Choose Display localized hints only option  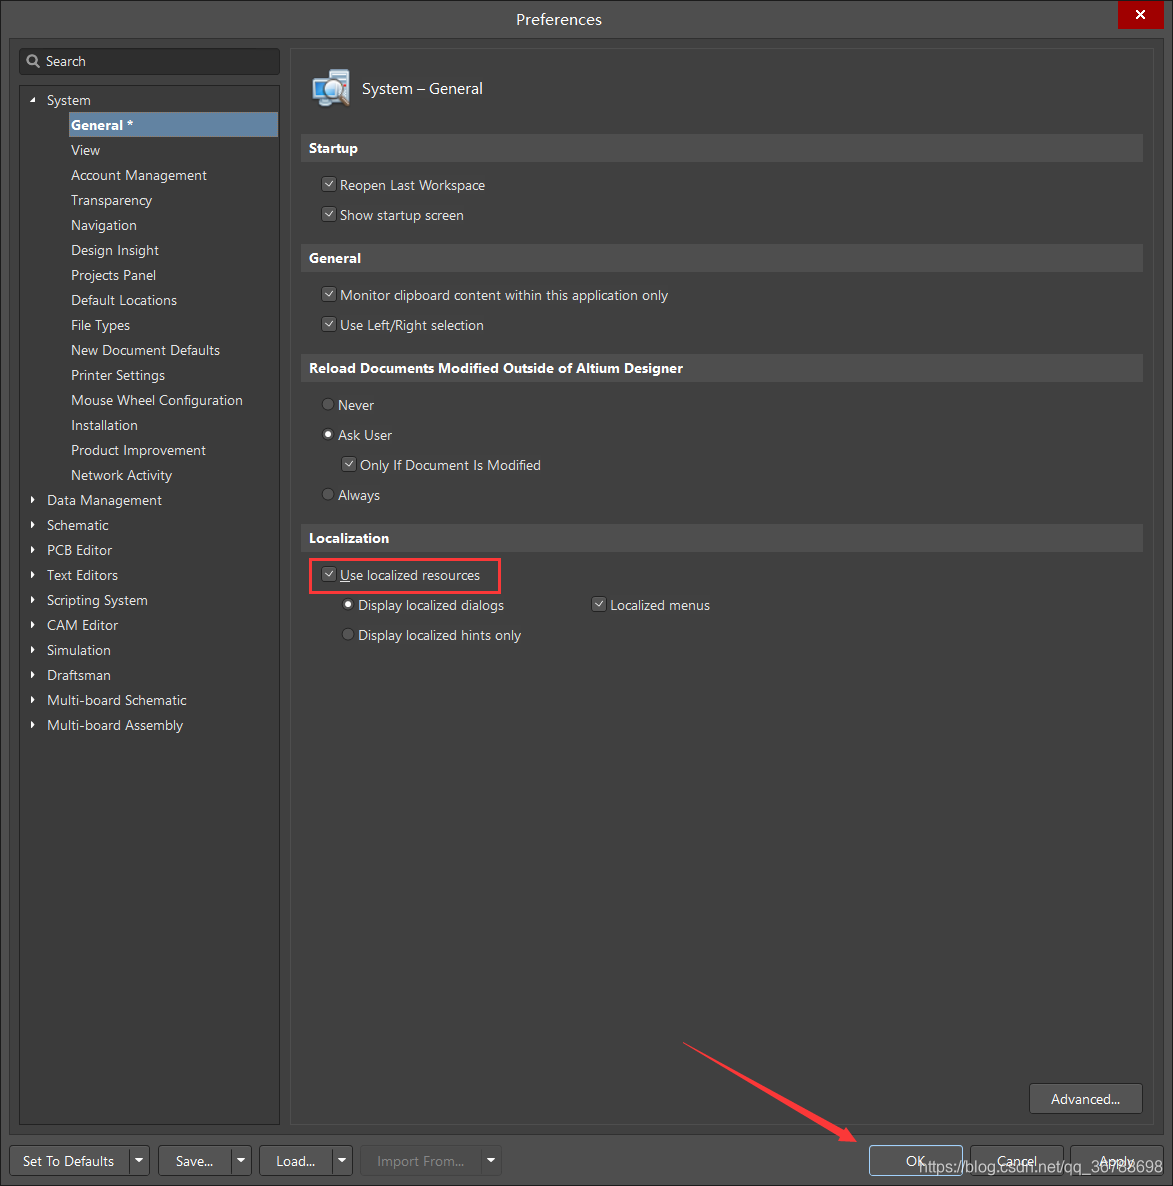pyautogui.click(x=348, y=635)
